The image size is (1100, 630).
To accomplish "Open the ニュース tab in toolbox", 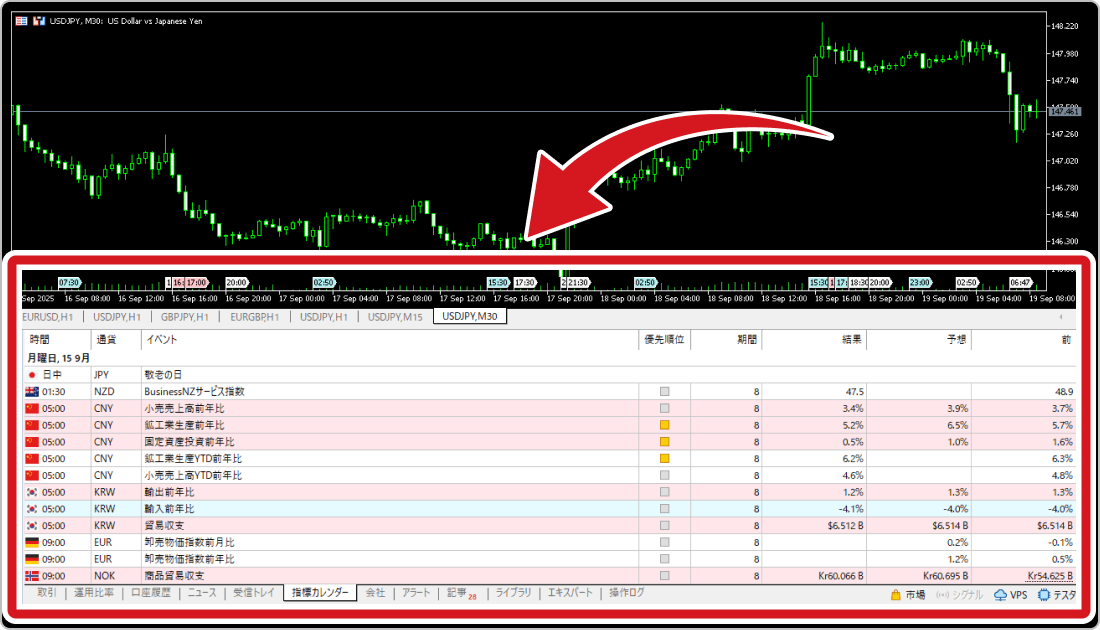I will tap(201, 593).
